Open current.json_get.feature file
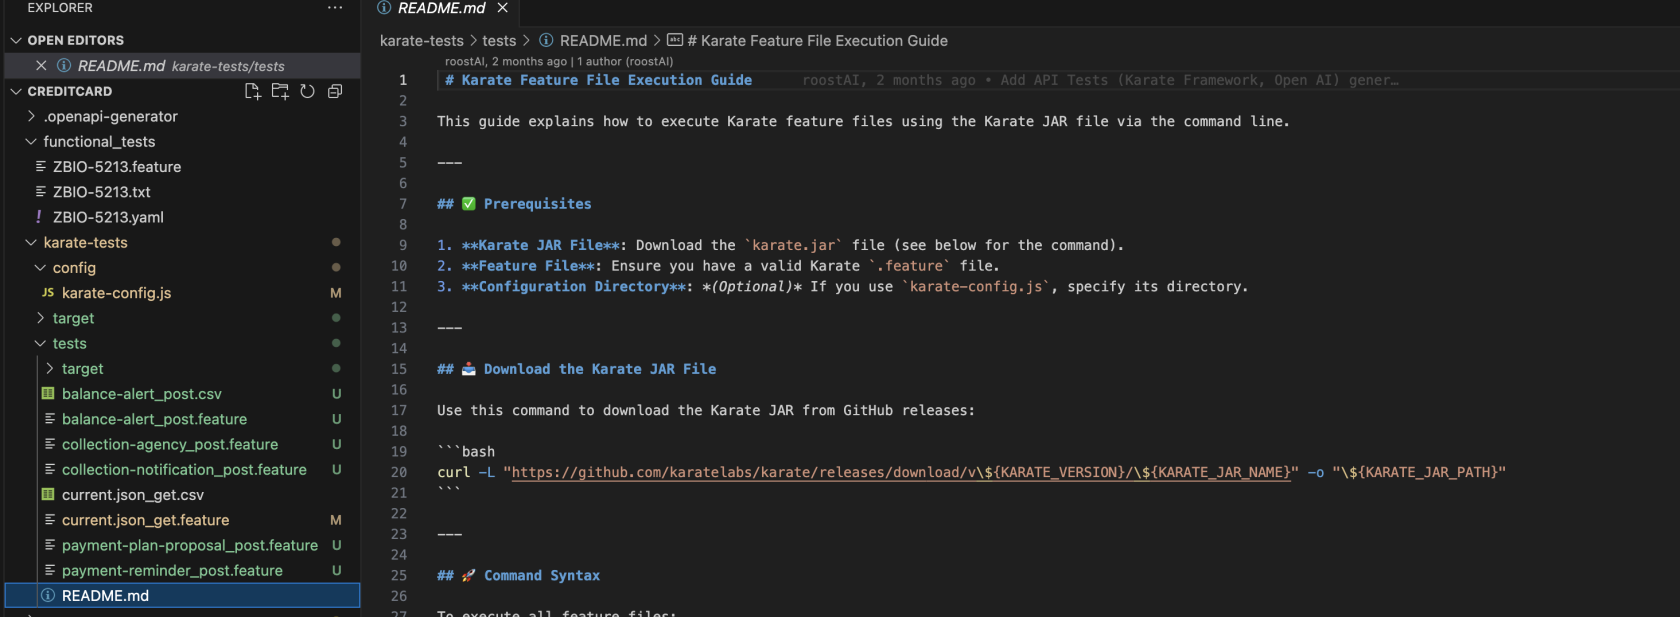1680x617 pixels. pyautogui.click(x=145, y=520)
